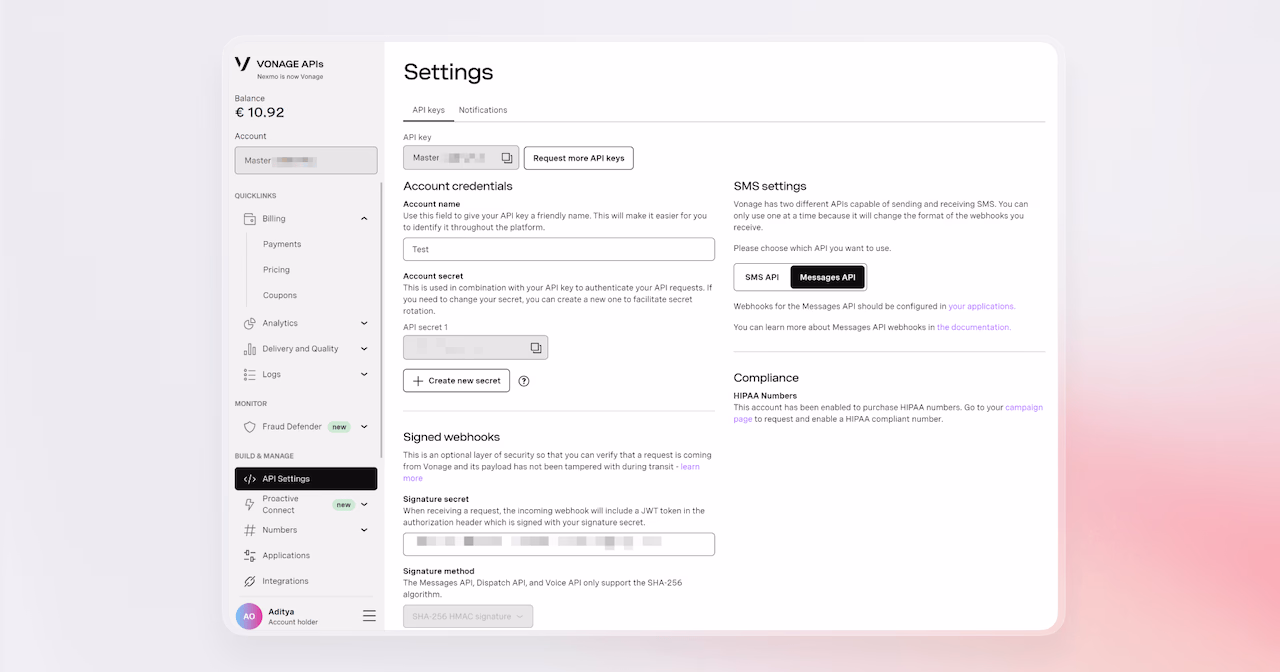
Task: Click the AO user avatar
Action: 249,617
